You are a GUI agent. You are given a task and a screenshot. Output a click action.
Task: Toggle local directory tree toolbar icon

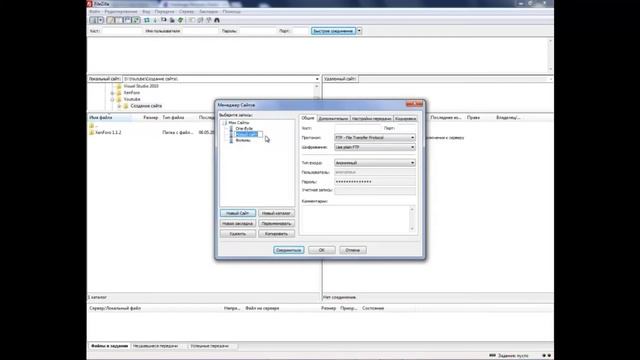click(x=119, y=20)
